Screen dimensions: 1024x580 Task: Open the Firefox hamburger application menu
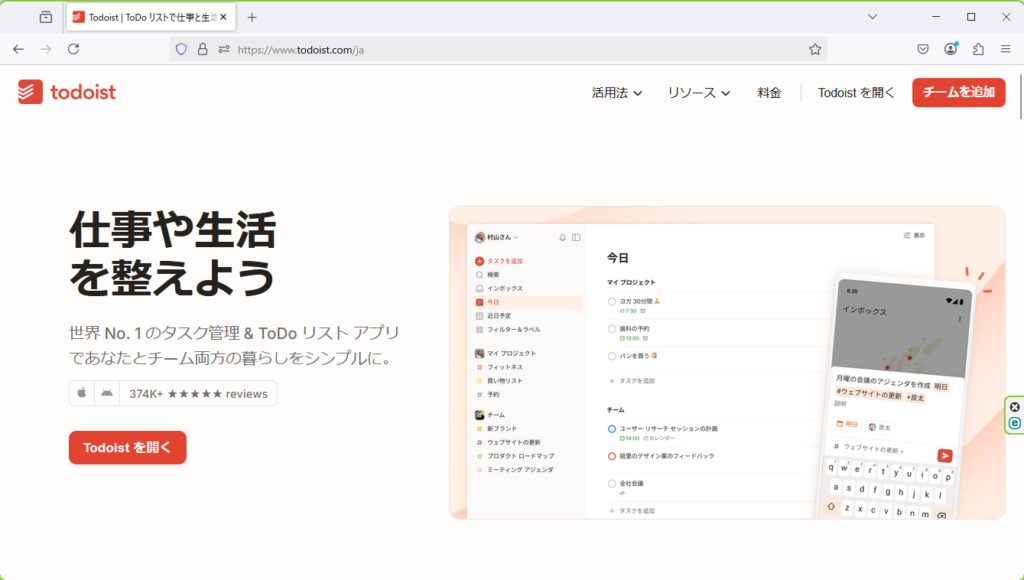1005,49
